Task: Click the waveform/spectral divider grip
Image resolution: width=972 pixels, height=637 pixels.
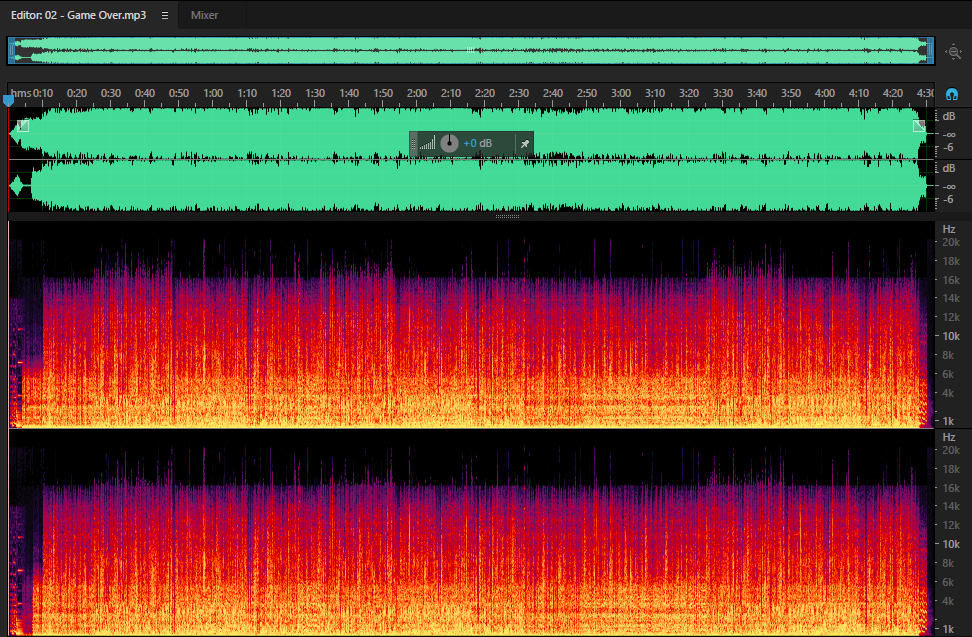Action: pyautogui.click(x=507, y=216)
